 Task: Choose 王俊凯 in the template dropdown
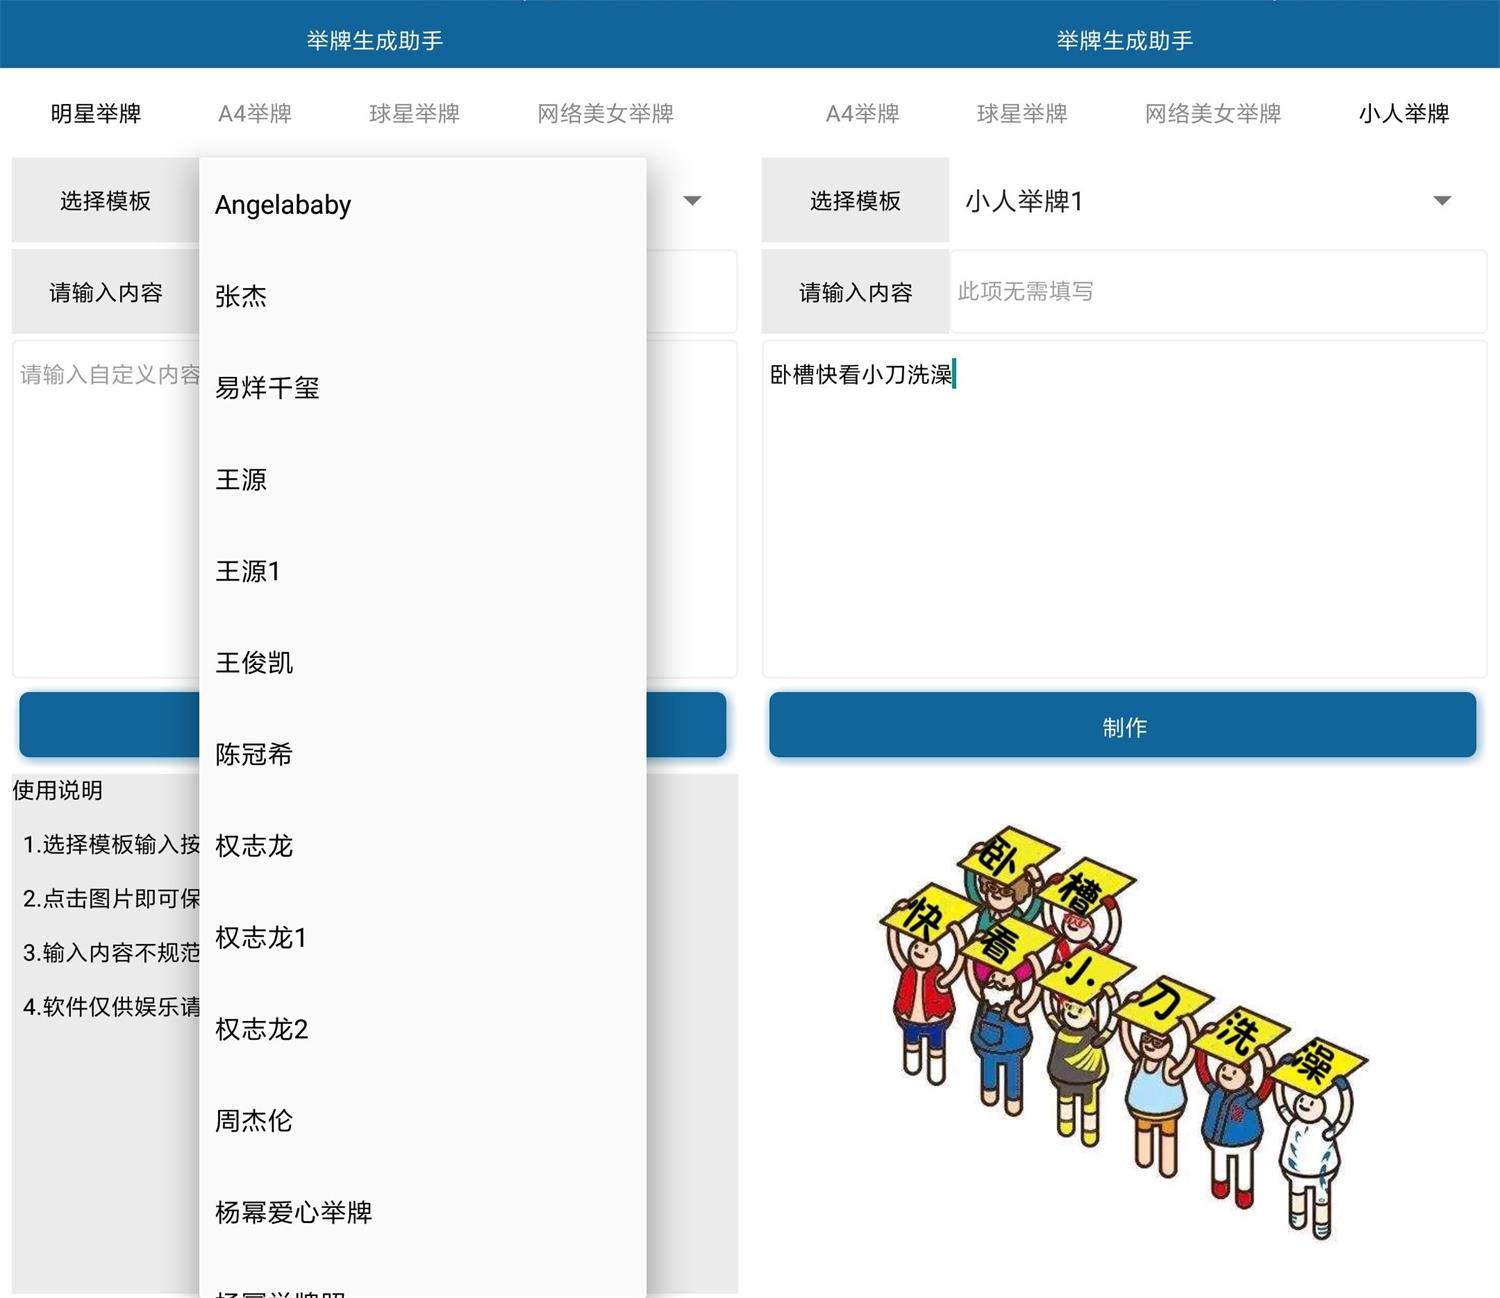click(x=254, y=663)
